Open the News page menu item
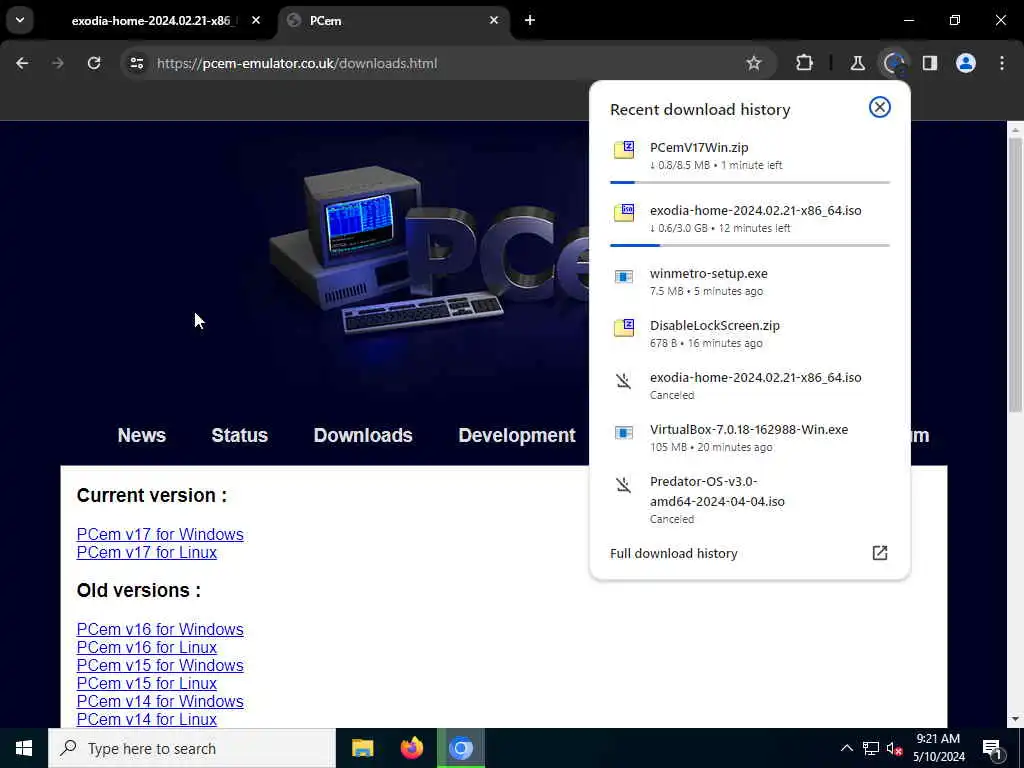Screen dimensions: 1024x768 pyautogui.click(x=142, y=435)
